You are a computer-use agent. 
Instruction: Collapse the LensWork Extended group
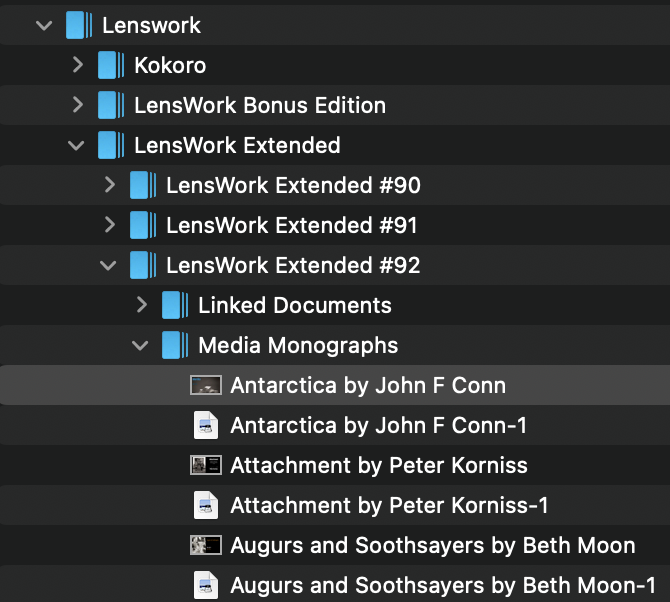[x=76, y=145]
